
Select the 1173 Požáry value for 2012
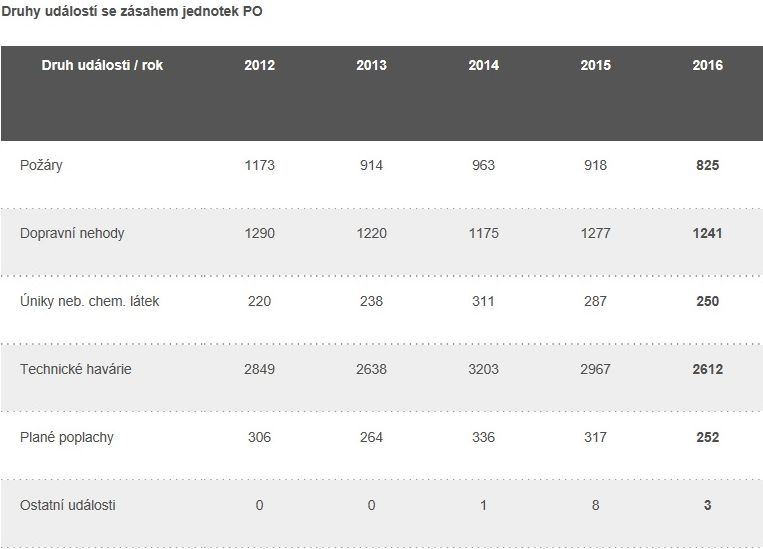(x=259, y=165)
